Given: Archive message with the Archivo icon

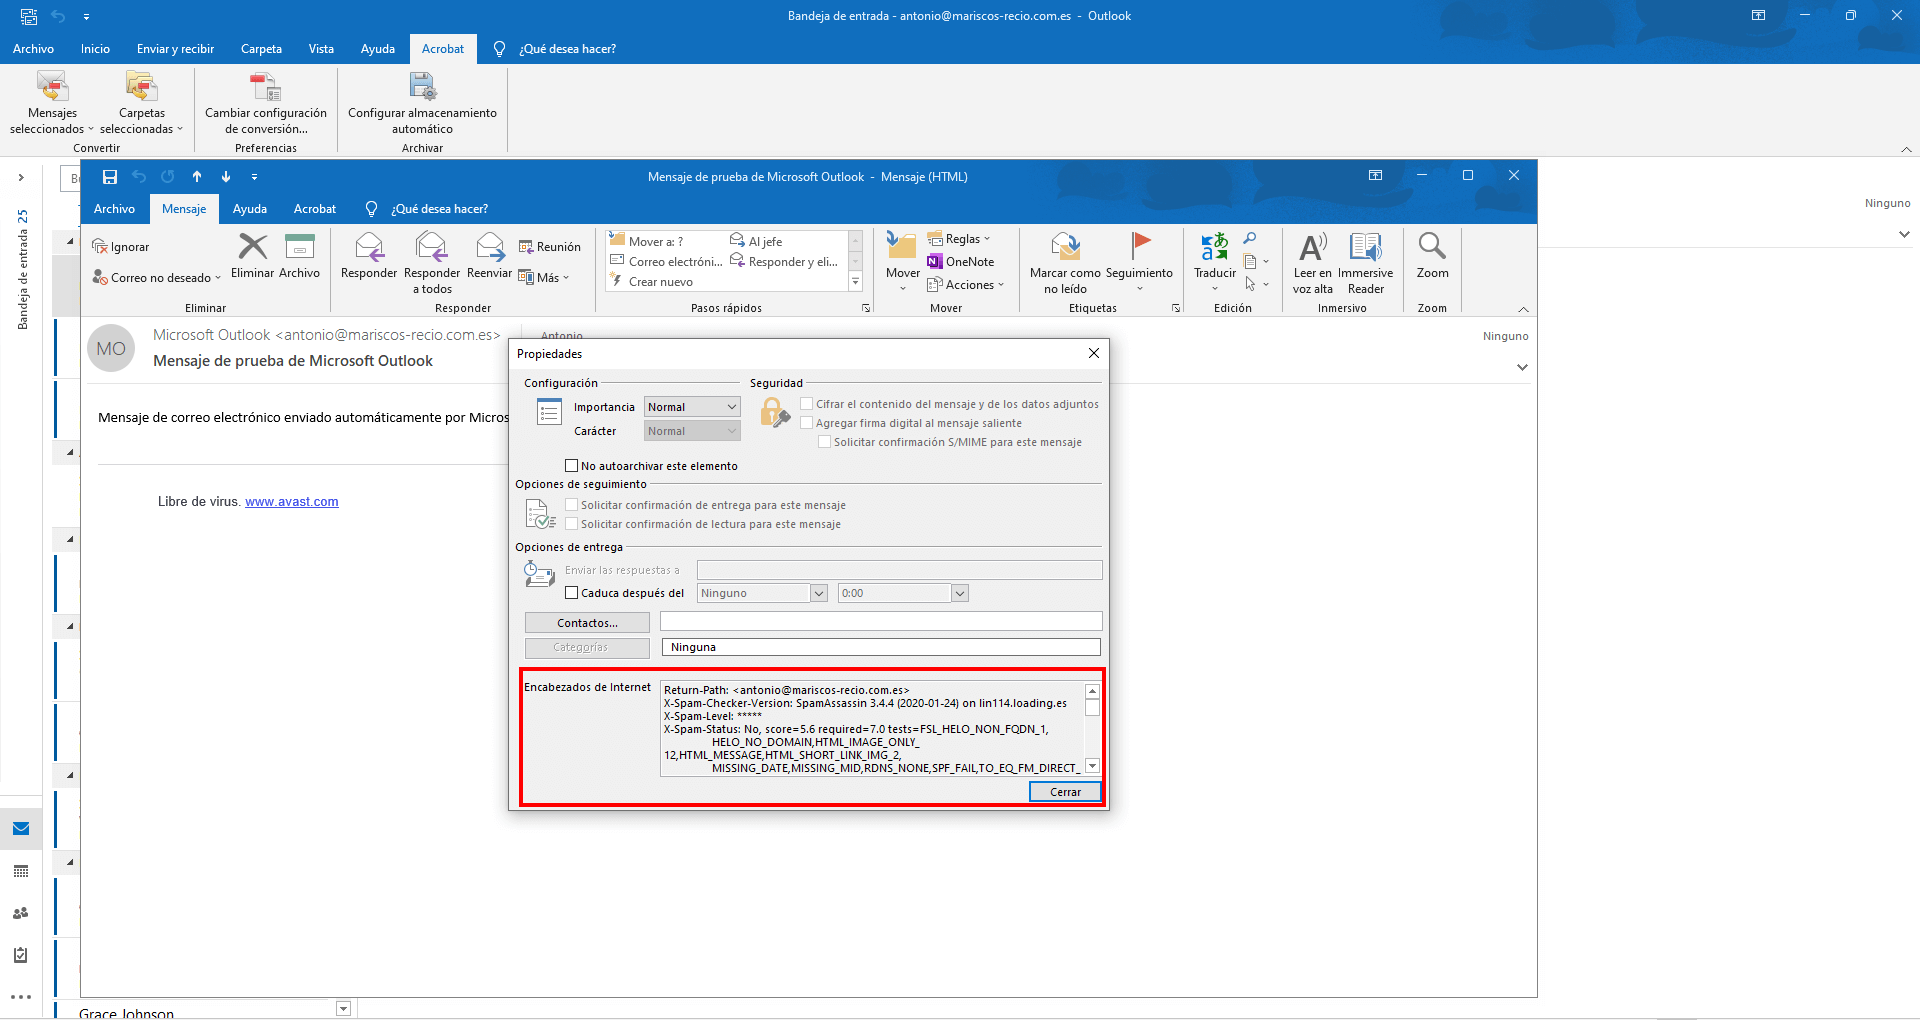Looking at the screenshot, I should [300, 246].
